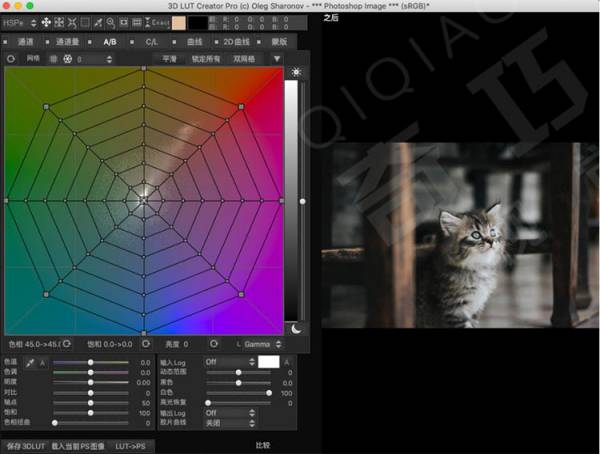600x454 pixels.
Task: Toggle the 通道 tab checkbox
Action: (9, 42)
